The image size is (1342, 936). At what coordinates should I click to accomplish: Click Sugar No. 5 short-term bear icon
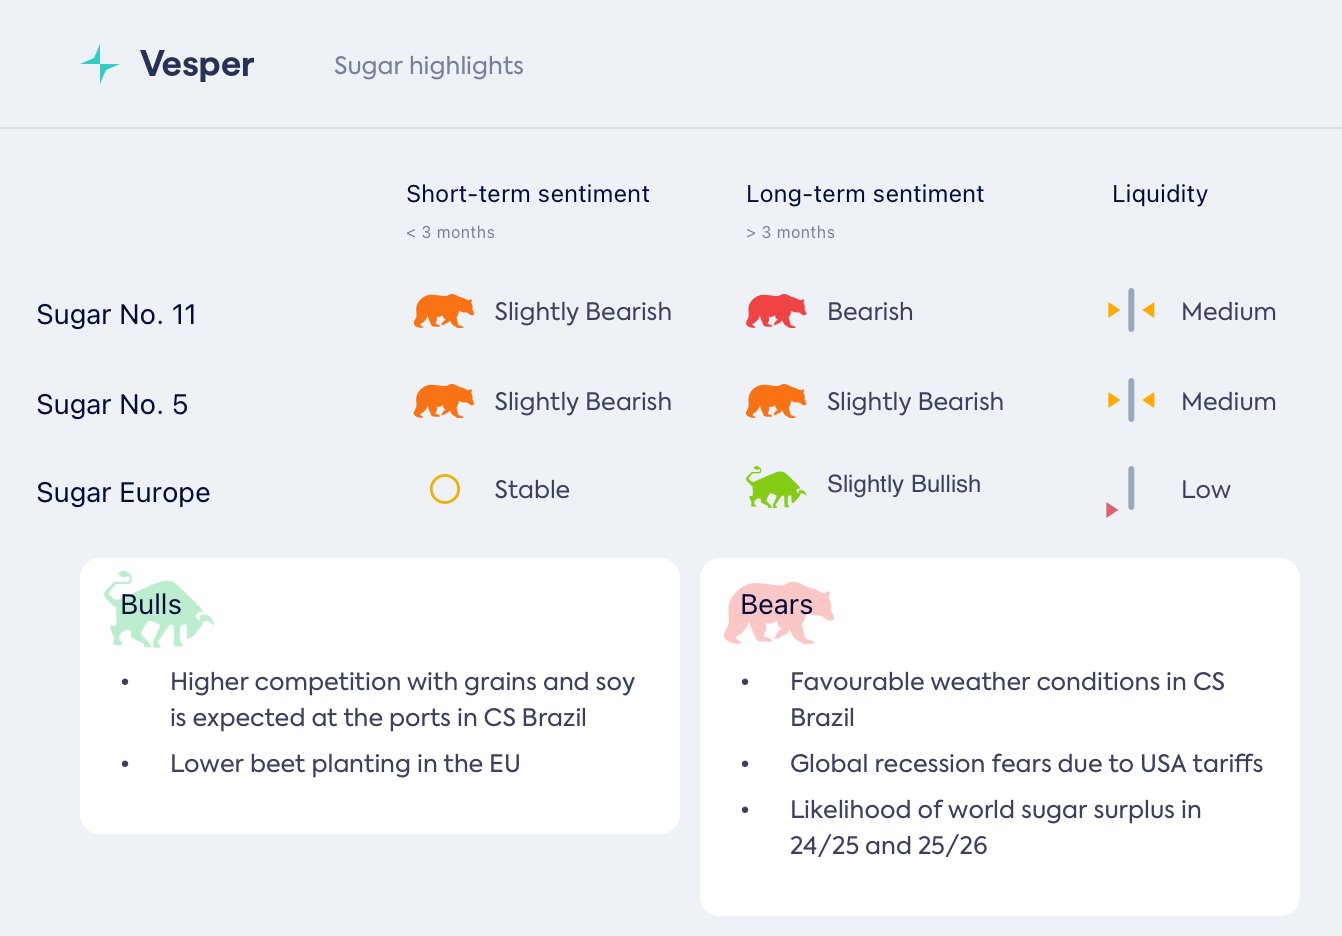[x=443, y=401]
